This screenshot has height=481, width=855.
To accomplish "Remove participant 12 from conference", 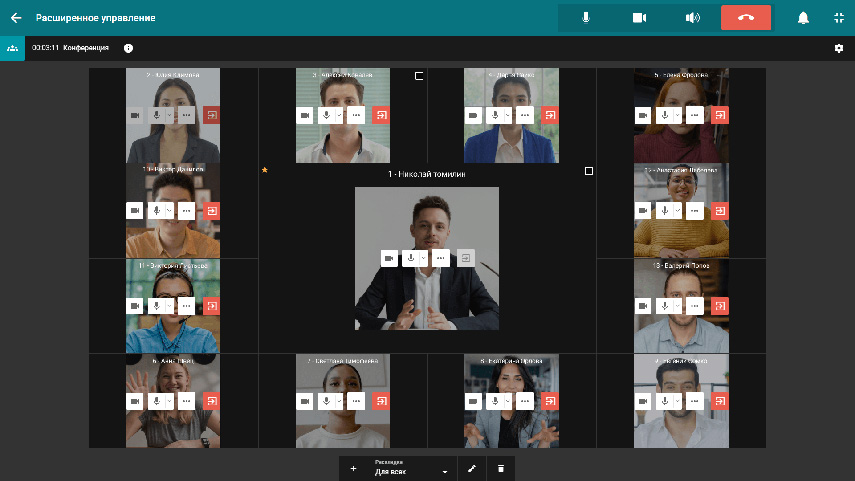I will click(720, 211).
